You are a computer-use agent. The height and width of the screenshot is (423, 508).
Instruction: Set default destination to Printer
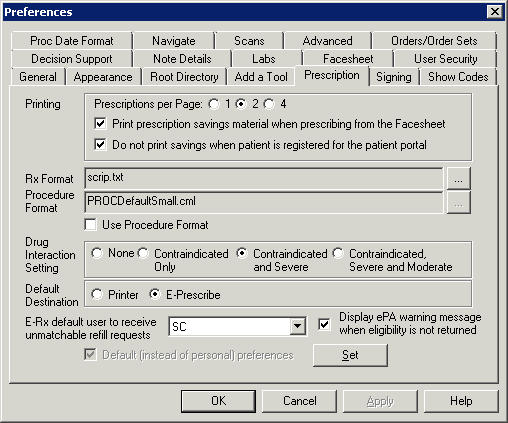(x=97, y=294)
